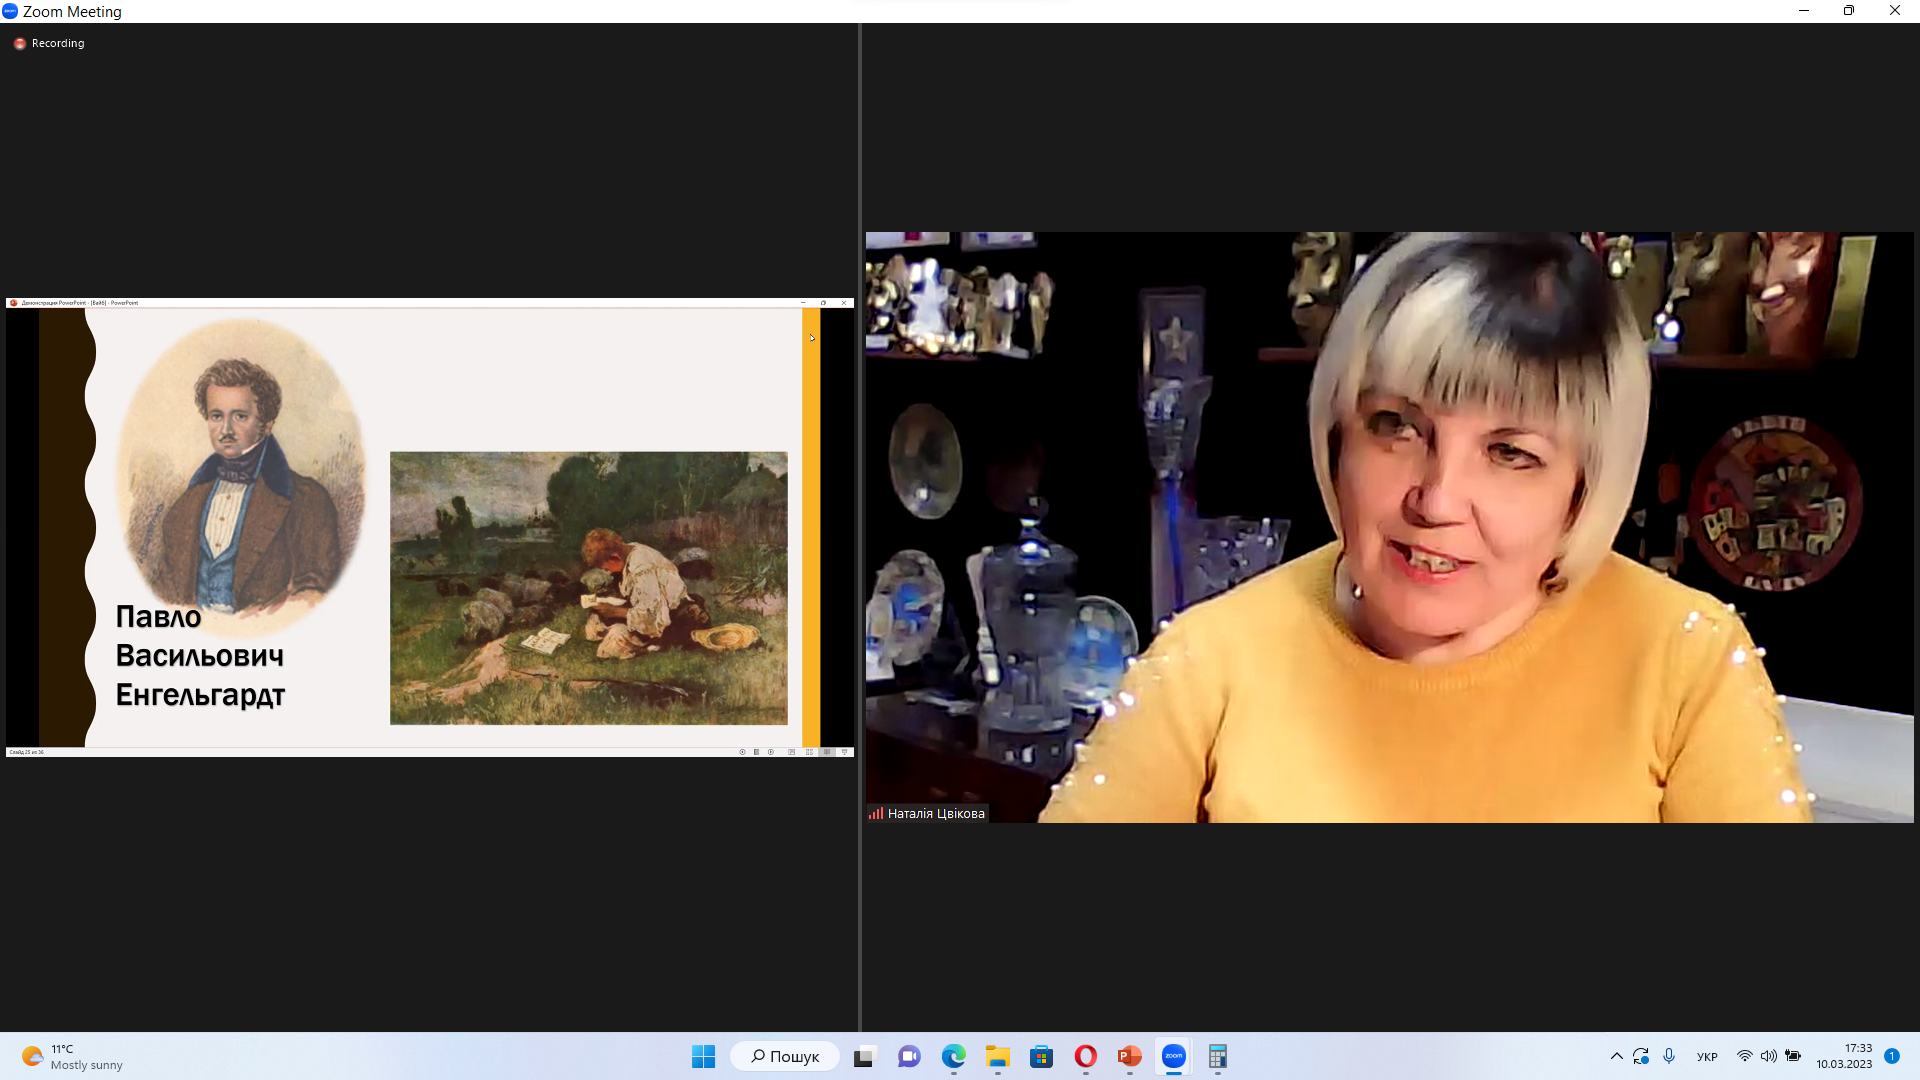Click the slideshow view icon in shared PowerPoint

click(x=845, y=752)
